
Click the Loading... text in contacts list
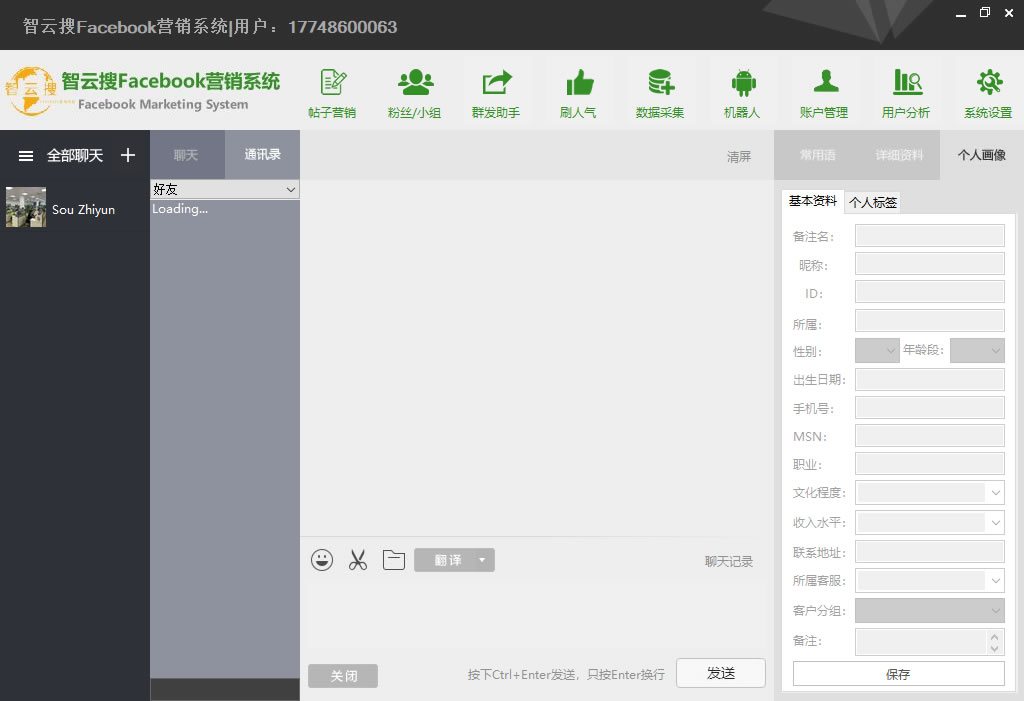pos(180,209)
